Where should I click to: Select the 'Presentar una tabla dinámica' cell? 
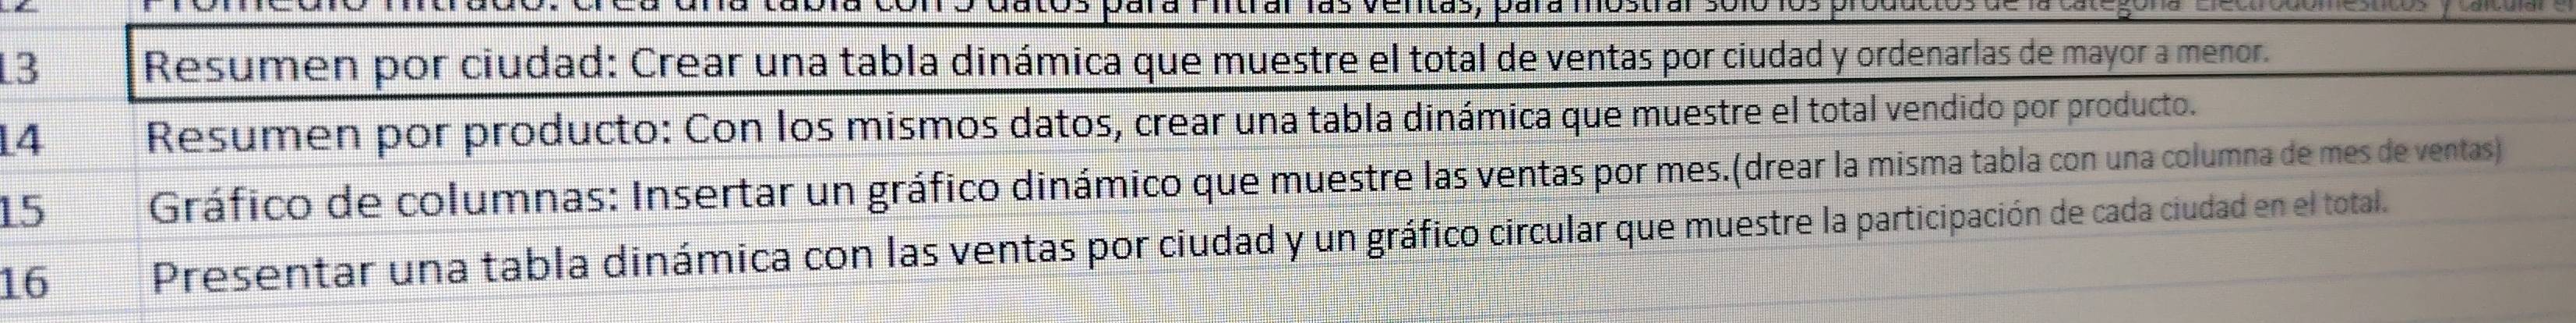(x=1352, y=262)
